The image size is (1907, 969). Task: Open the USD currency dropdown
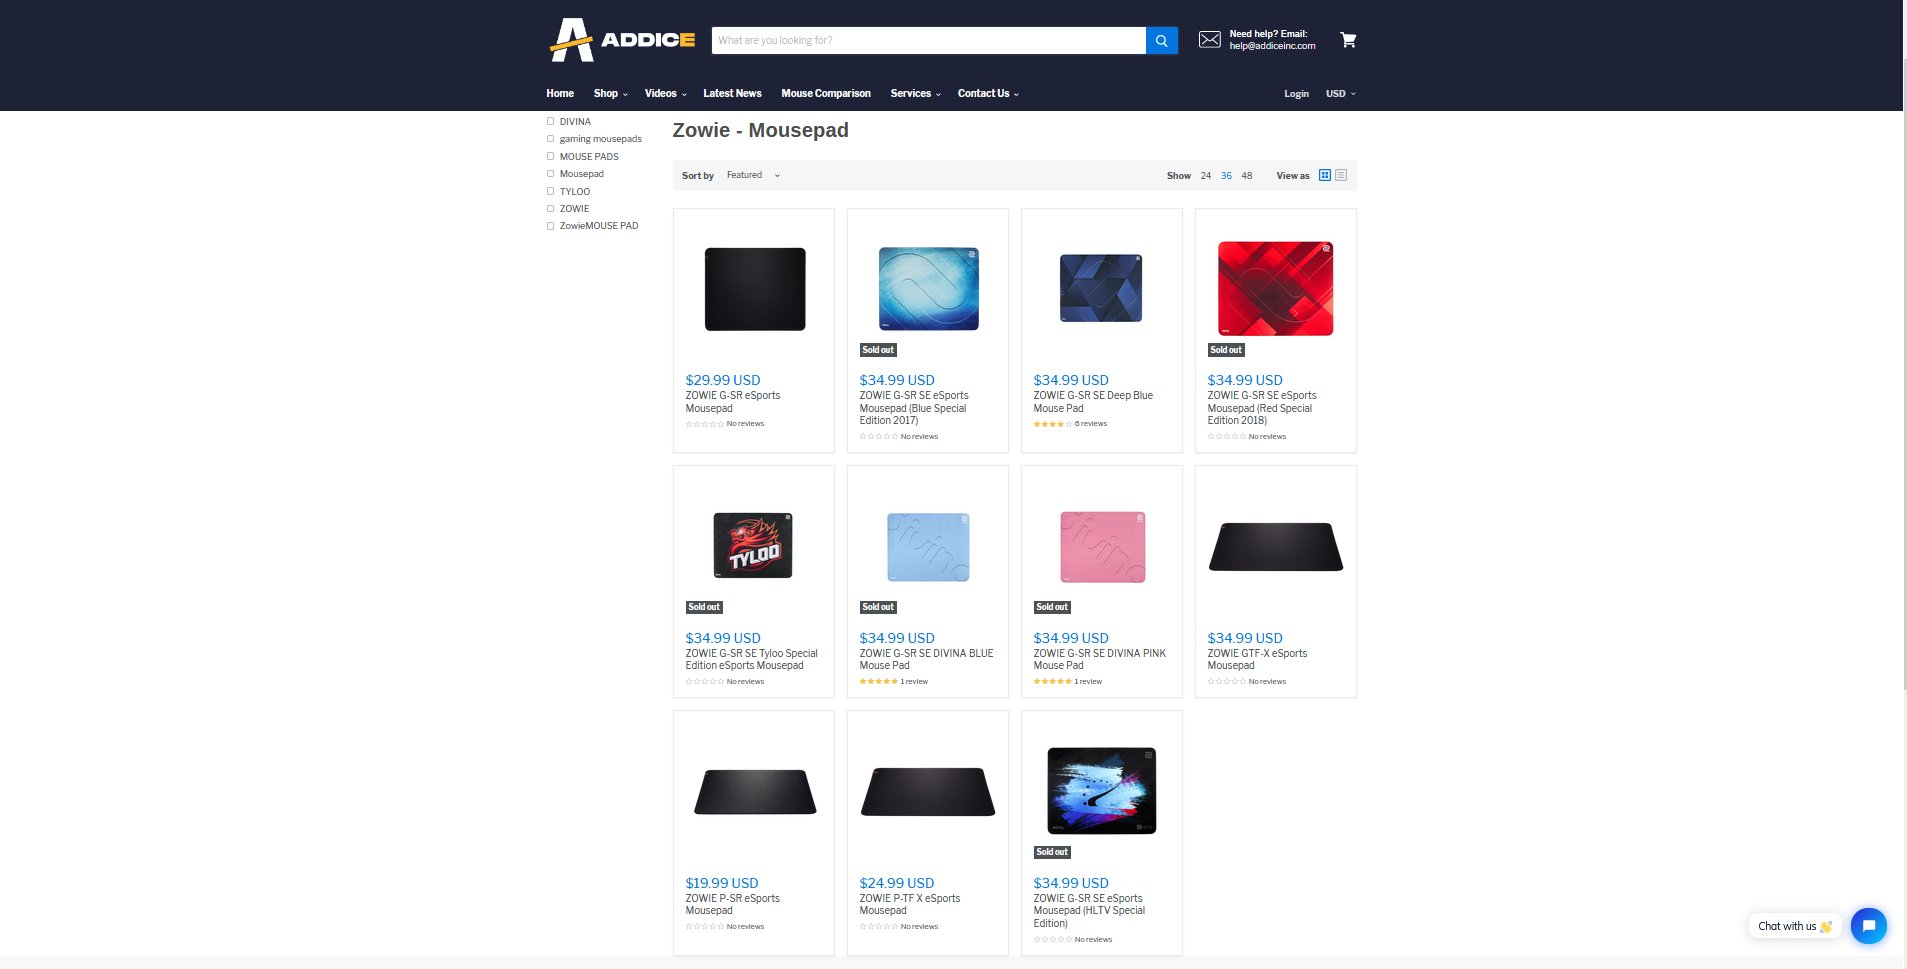click(x=1341, y=93)
